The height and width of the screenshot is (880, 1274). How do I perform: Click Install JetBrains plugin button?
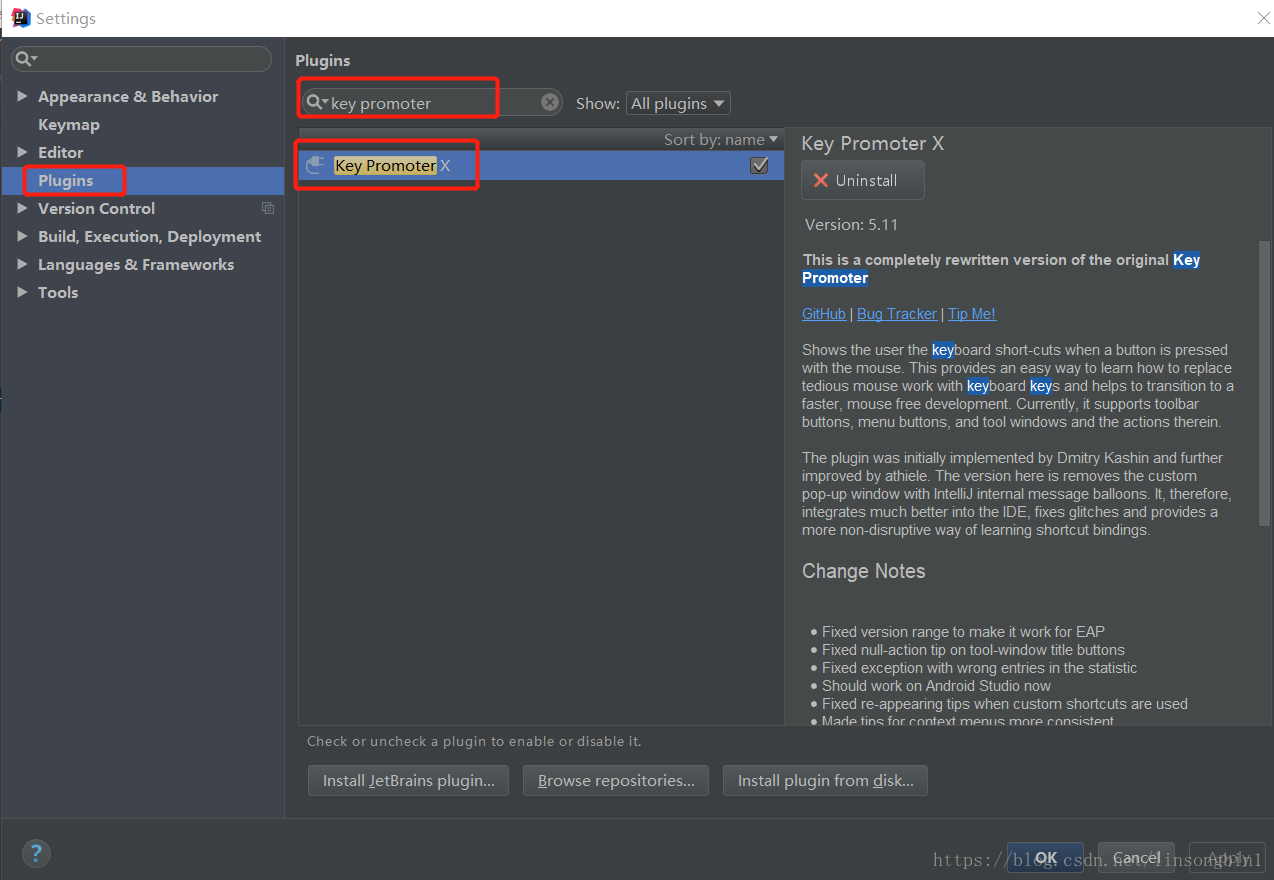408,780
